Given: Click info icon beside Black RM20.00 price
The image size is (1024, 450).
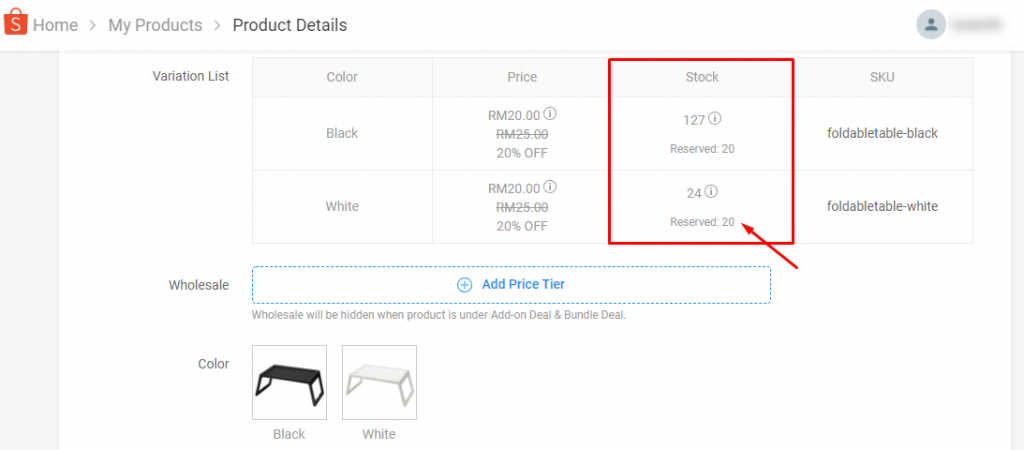Looking at the screenshot, I should 551,114.
